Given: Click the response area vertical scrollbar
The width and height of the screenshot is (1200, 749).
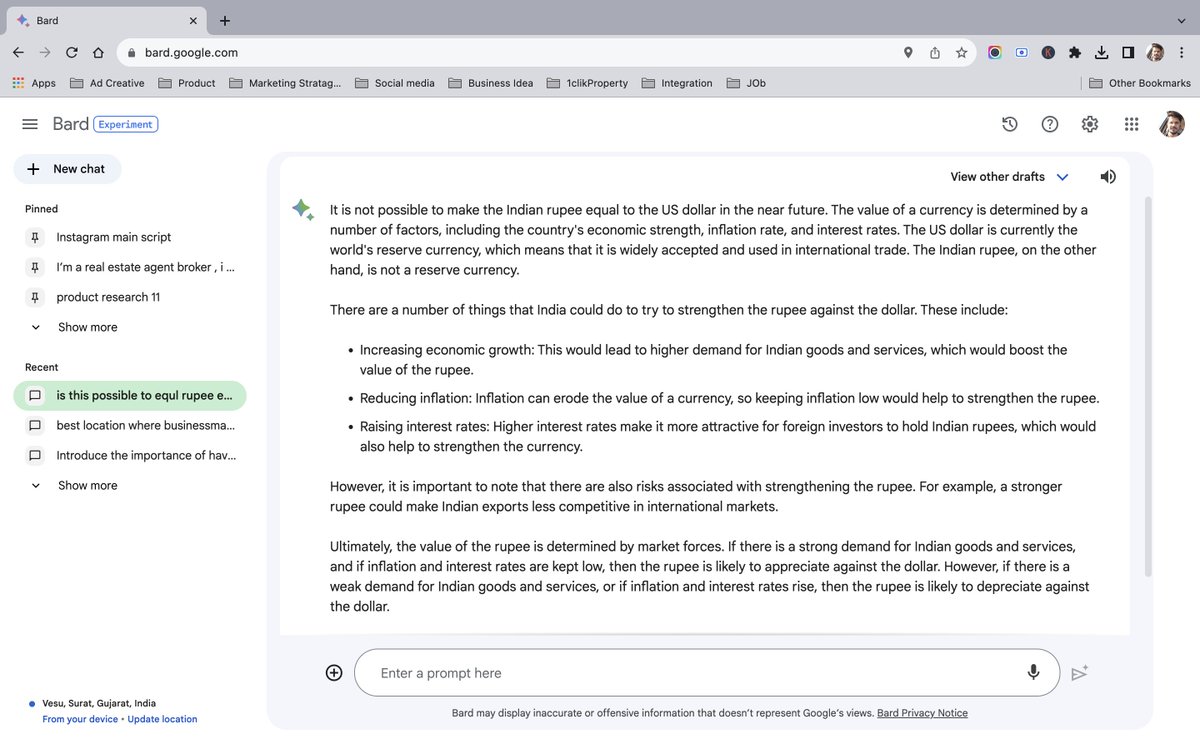Looking at the screenshot, I should click(1147, 385).
